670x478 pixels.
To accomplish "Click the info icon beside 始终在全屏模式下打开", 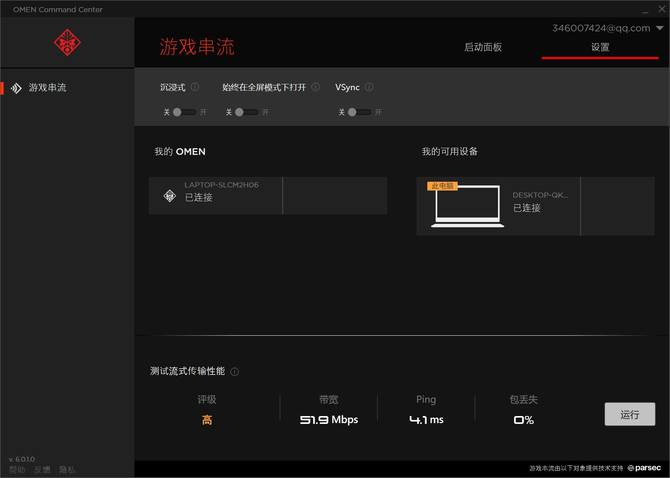I will point(315,87).
